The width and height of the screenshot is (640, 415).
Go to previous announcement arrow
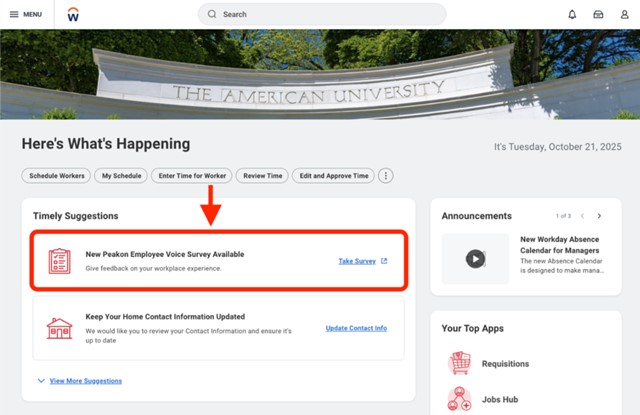point(582,216)
